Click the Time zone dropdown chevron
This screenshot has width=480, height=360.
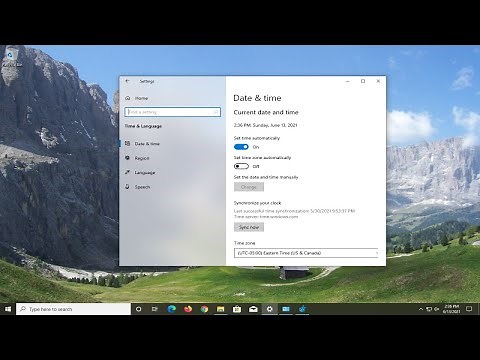[376, 253]
